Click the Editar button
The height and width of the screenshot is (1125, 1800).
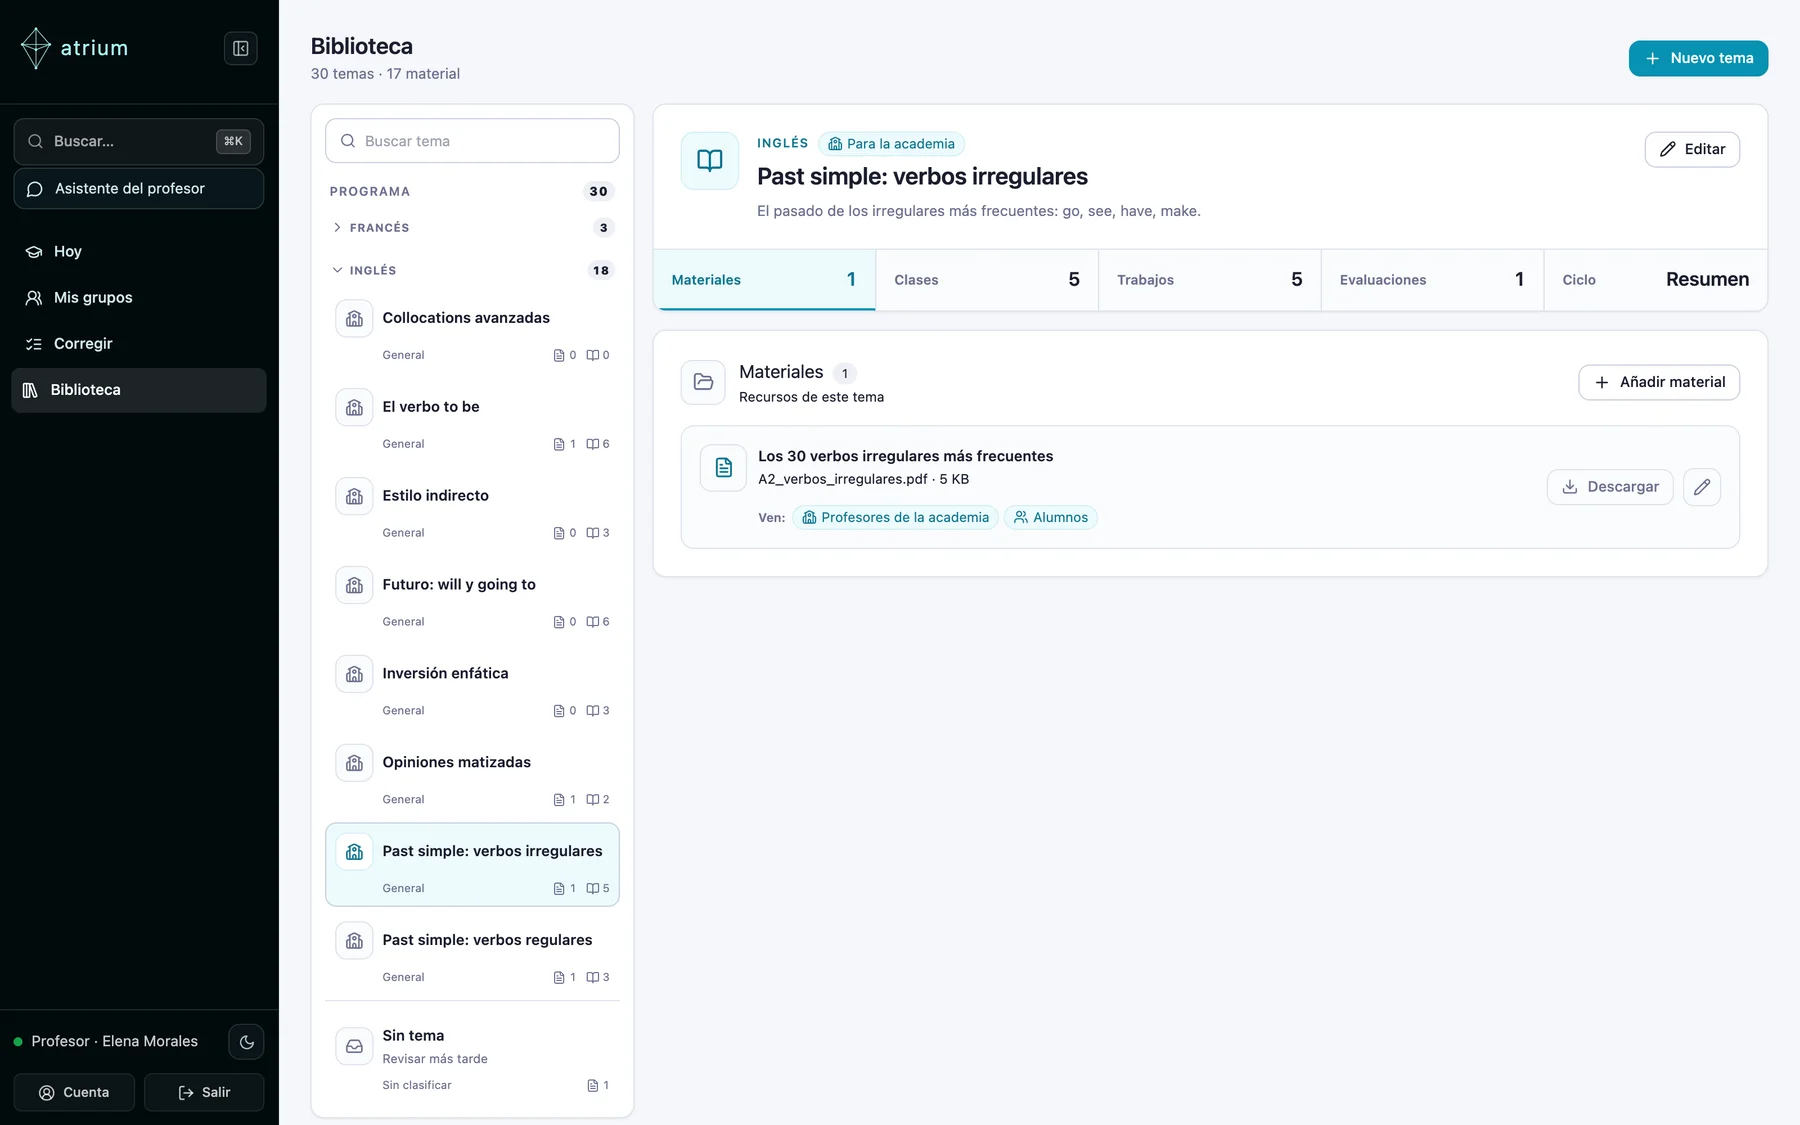coord(1692,149)
